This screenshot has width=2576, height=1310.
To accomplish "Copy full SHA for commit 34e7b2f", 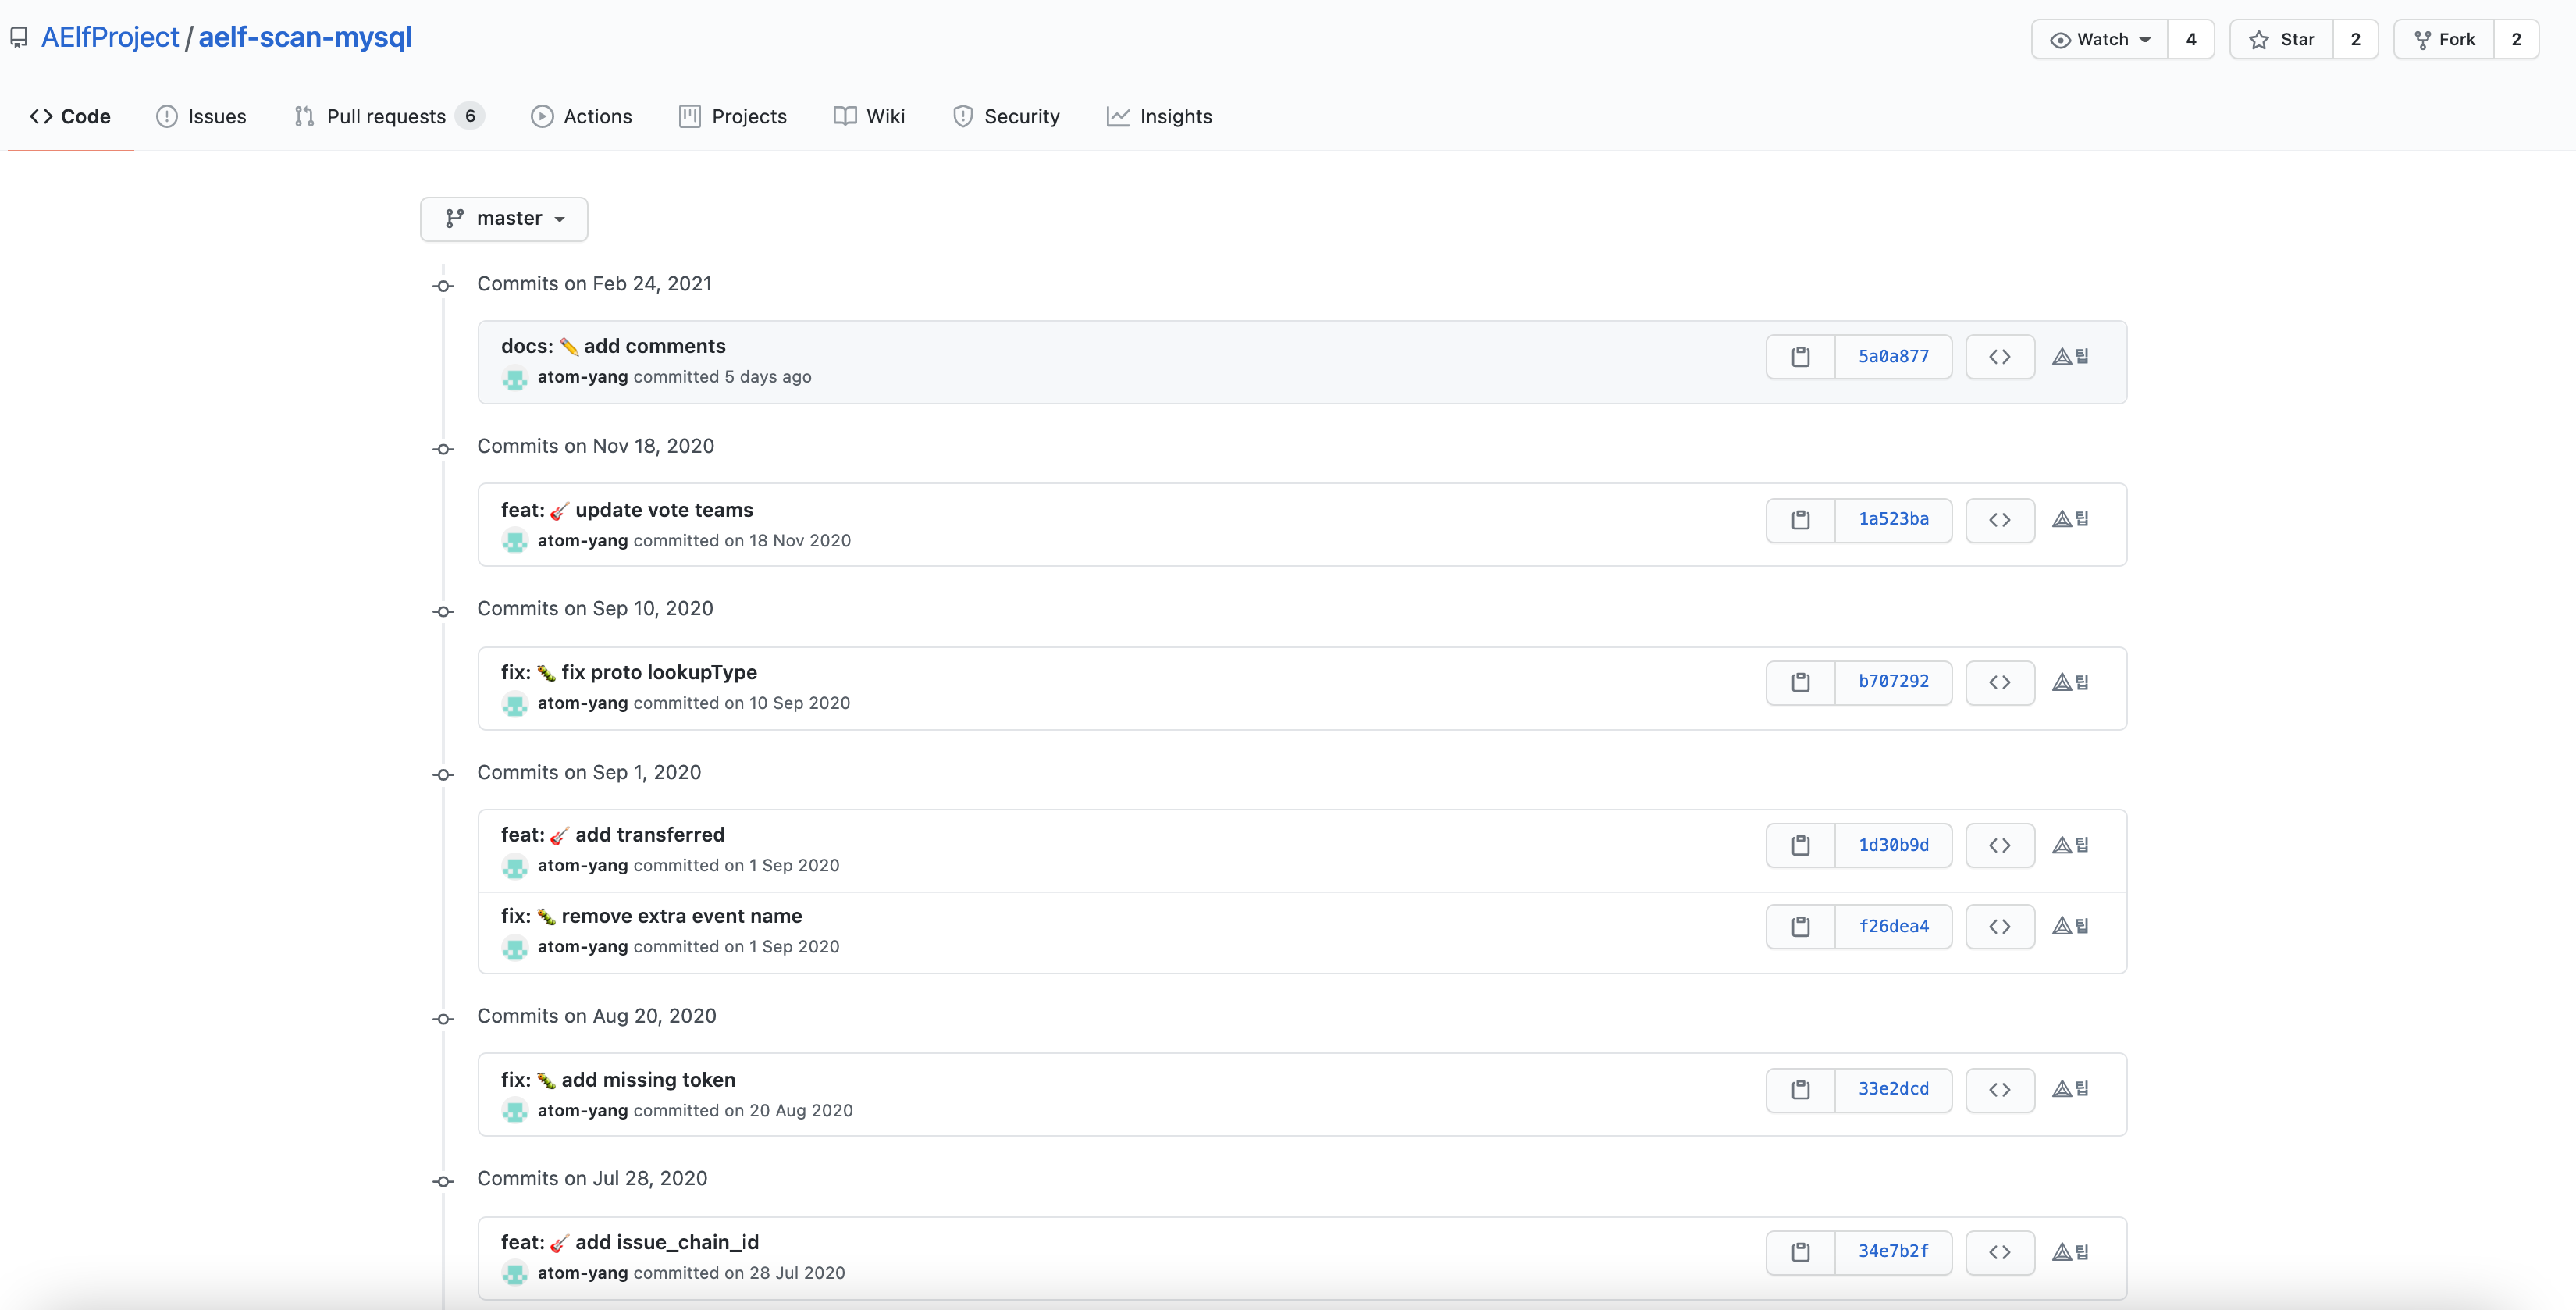I will pos(1800,1252).
